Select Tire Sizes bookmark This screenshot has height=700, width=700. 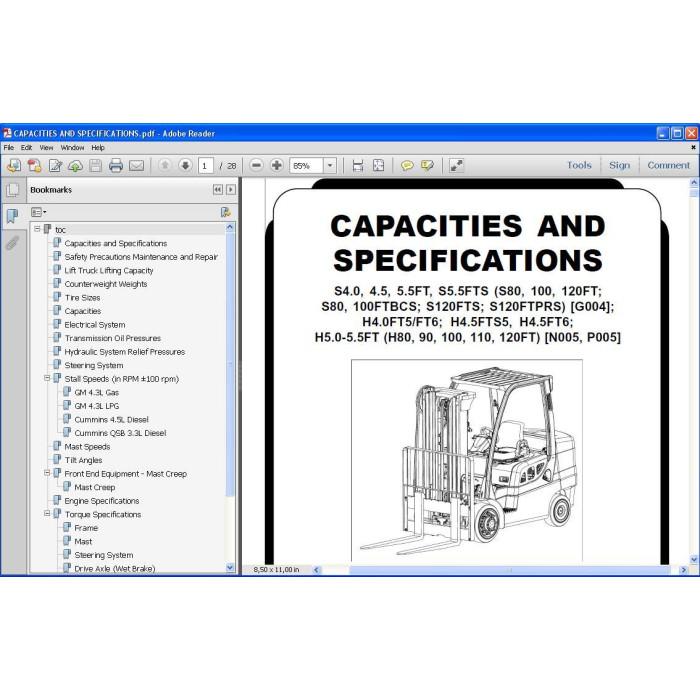[82, 298]
